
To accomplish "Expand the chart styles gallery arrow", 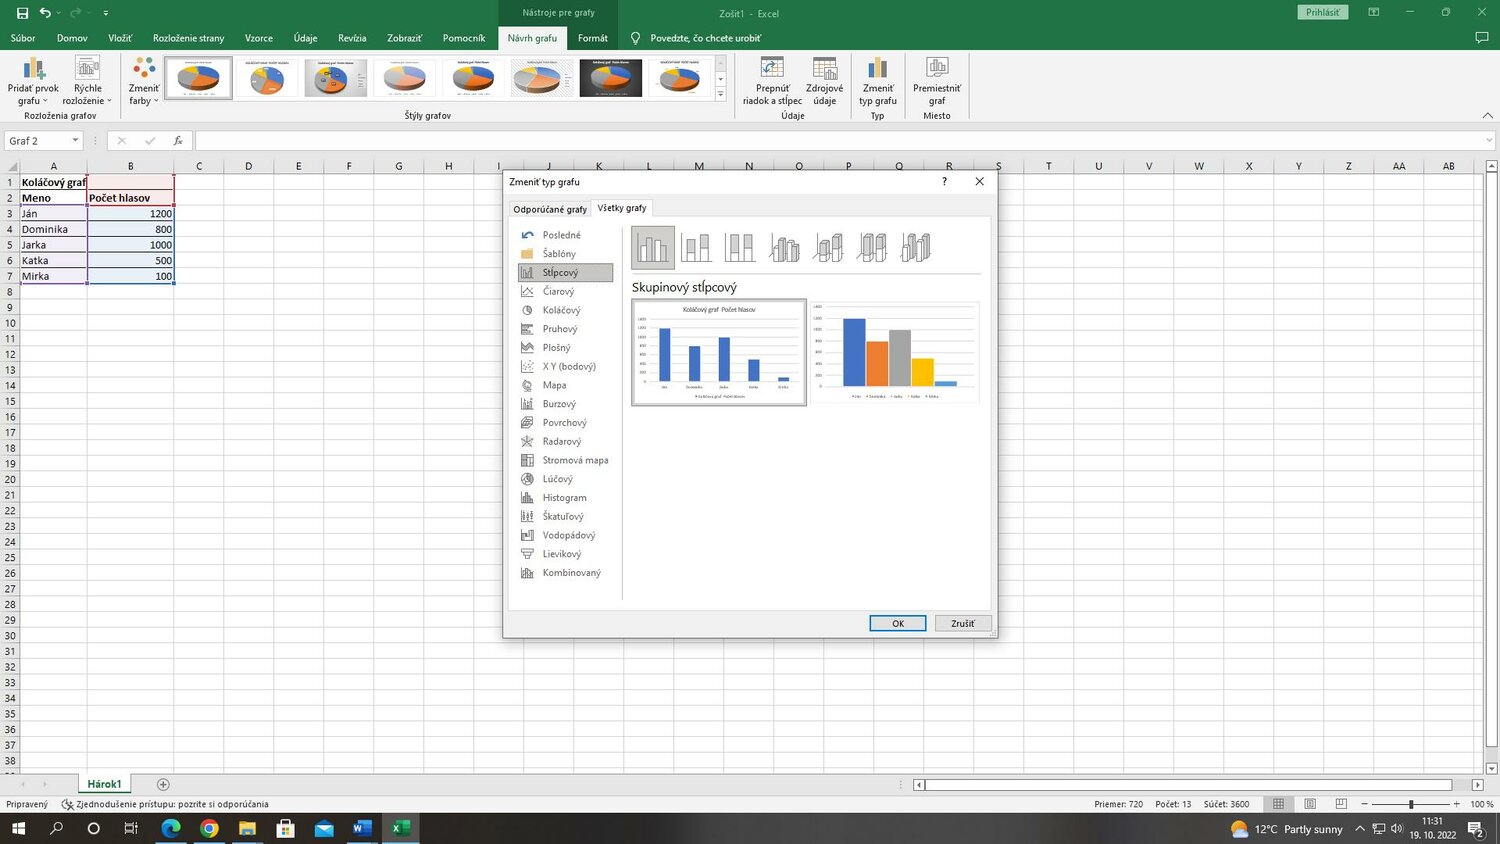I will pos(721,95).
